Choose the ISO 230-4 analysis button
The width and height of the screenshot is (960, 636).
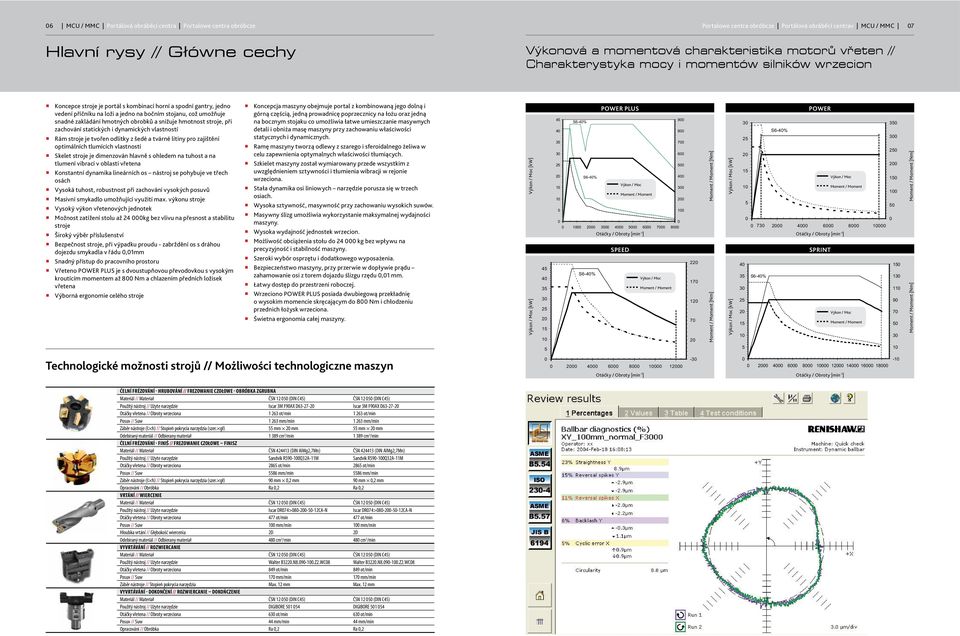coord(539,485)
